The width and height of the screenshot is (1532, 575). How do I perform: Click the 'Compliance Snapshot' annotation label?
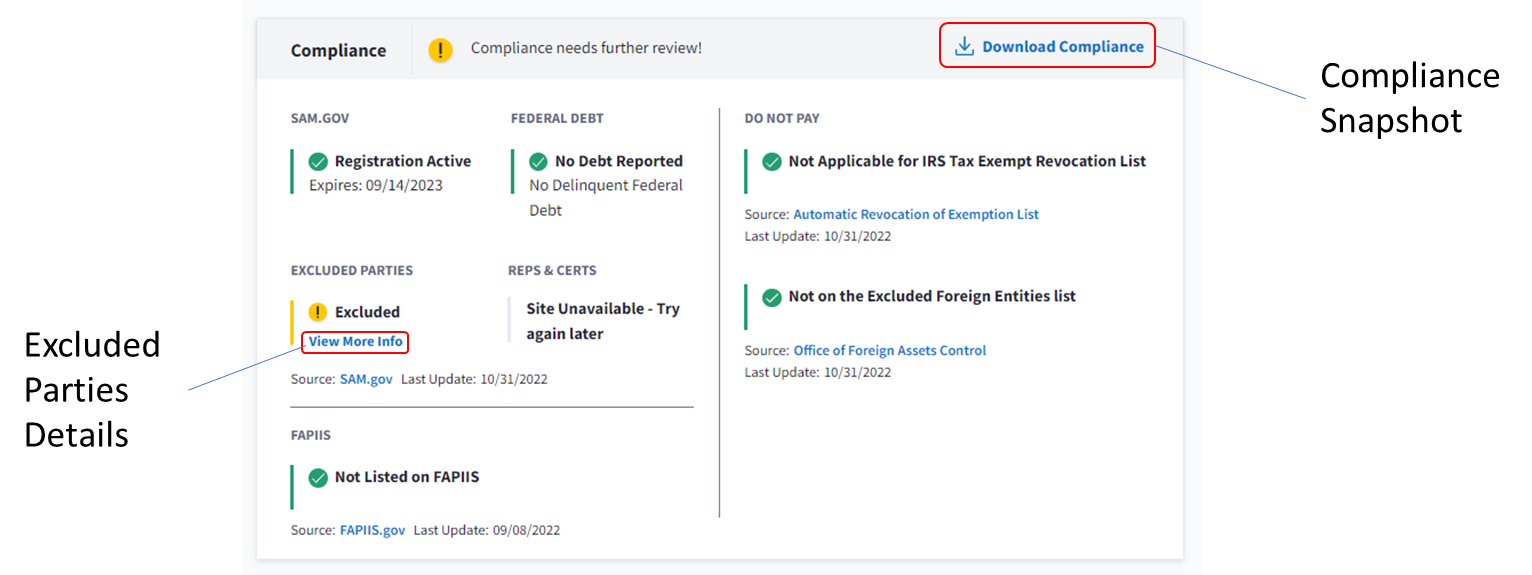[1409, 98]
